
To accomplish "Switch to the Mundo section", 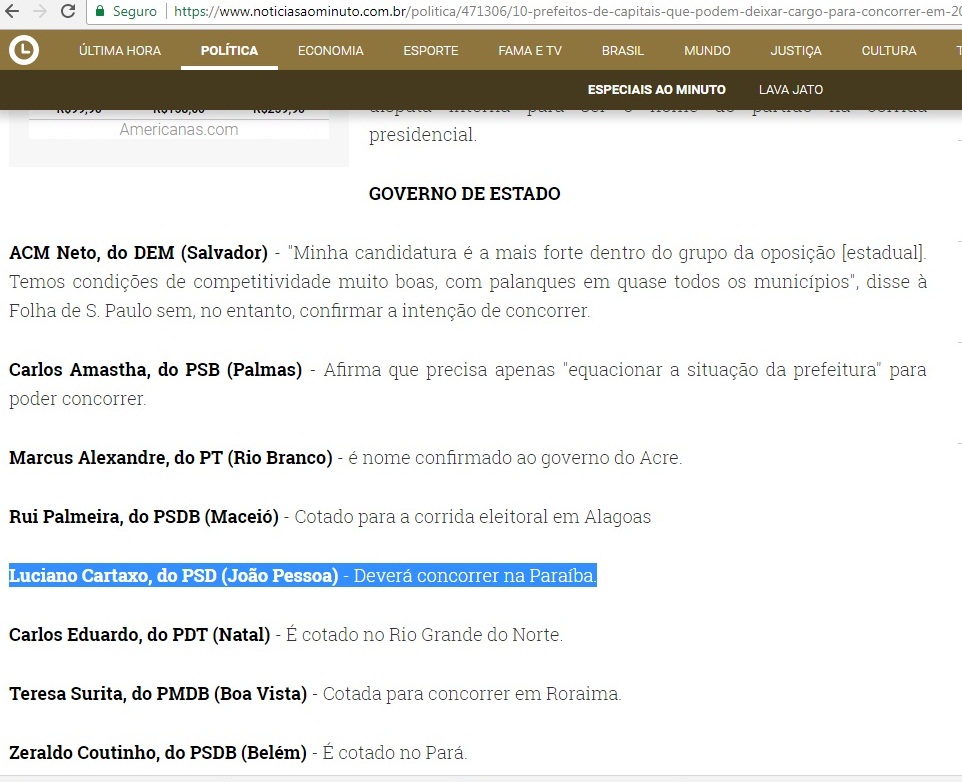I will (707, 51).
